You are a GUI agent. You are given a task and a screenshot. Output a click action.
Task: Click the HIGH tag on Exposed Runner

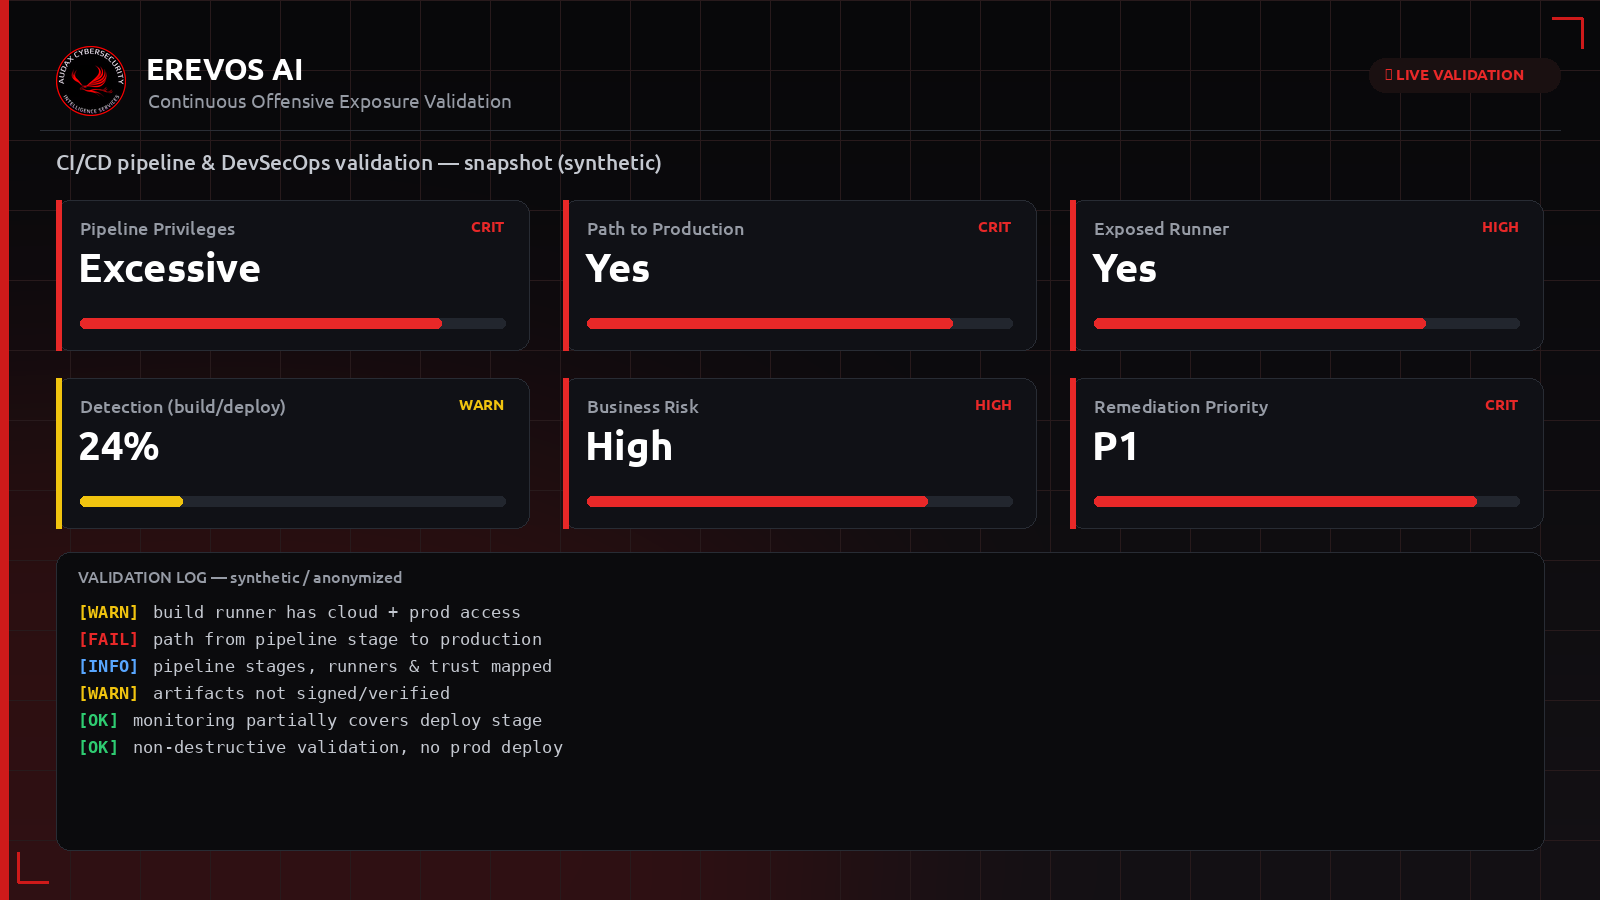coord(1500,228)
